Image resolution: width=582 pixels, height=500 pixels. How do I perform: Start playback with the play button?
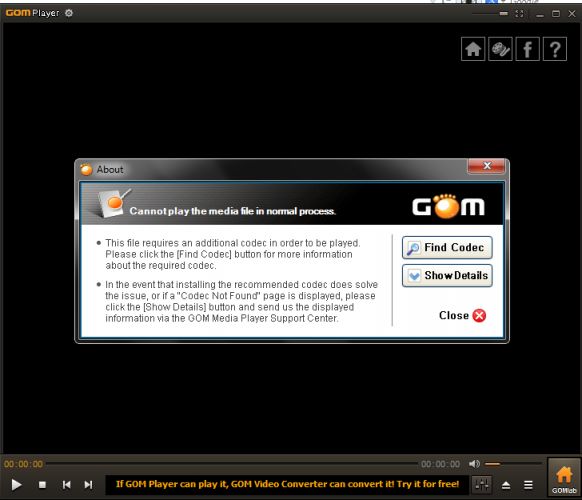tap(16, 485)
